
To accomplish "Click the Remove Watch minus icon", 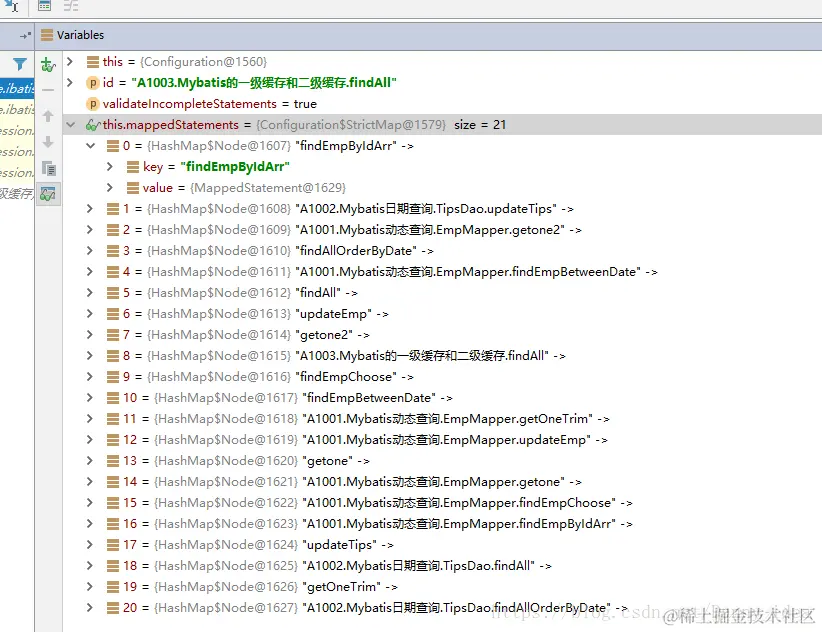I will [48, 90].
